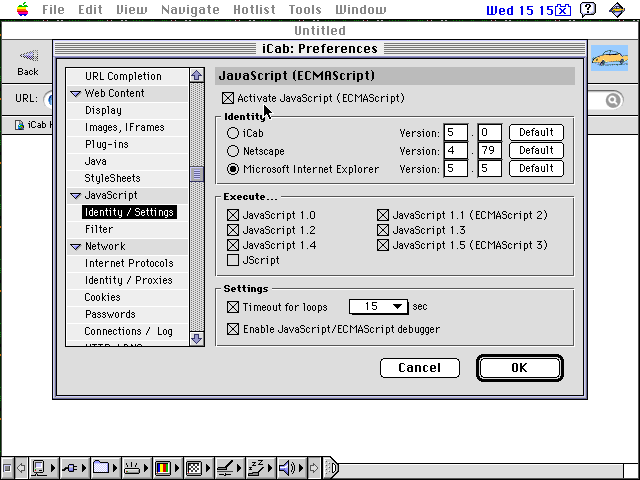Viewport: 640px width, 480px height.
Task: Click Default button for iCab version
Action: click(536, 132)
